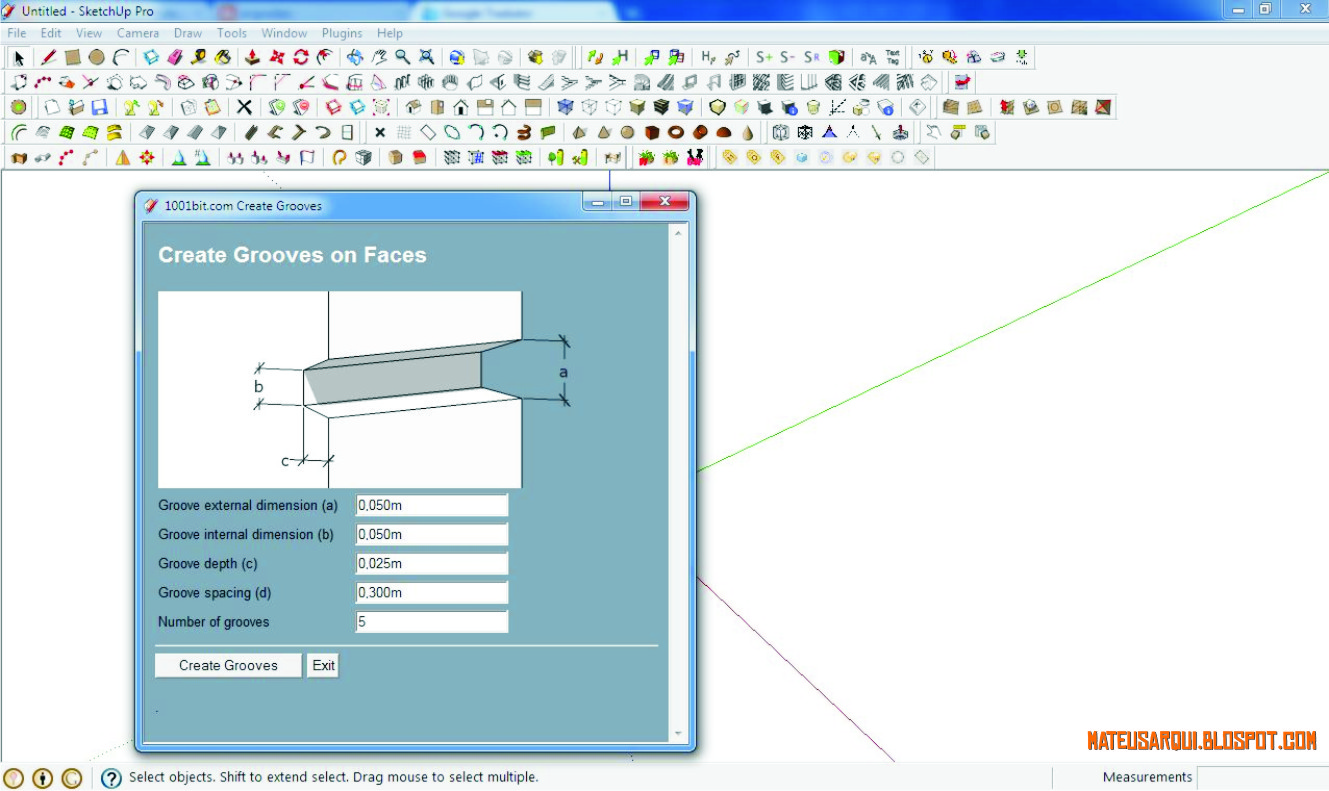The height and width of the screenshot is (791, 1329).
Task: Click the first round status bar indicator
Action: tap(13, 778)
